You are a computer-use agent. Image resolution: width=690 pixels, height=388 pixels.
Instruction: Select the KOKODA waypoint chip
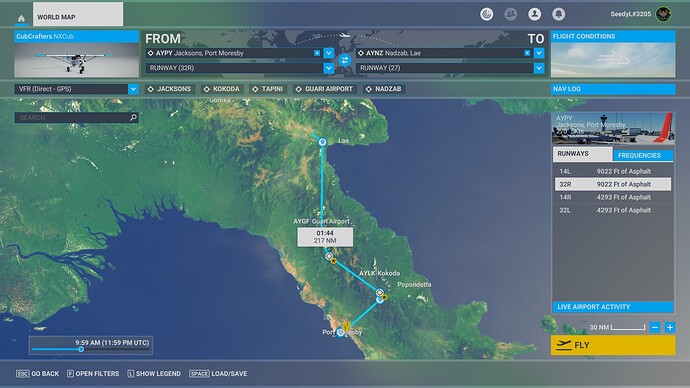pos(222,89)
